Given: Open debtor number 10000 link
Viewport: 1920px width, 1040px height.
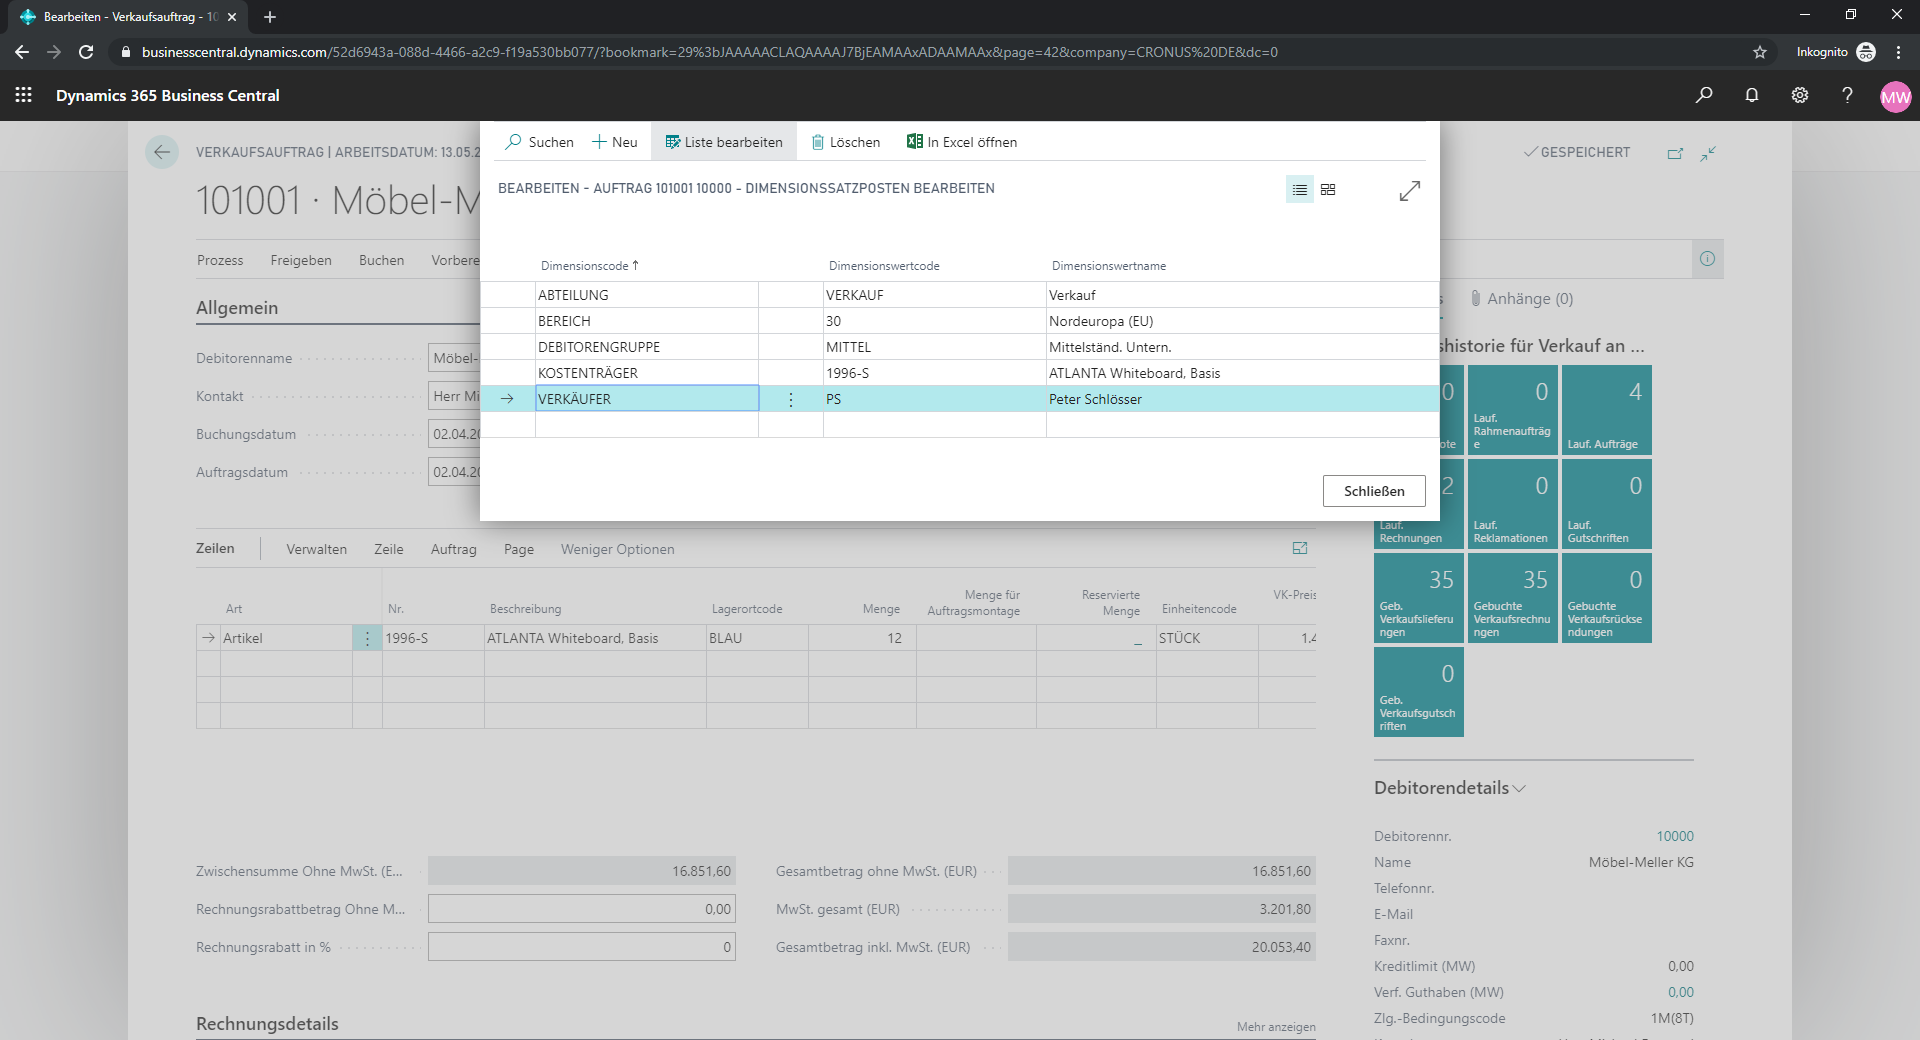Looking at the screenshot, I should [x=1675, y=836].
